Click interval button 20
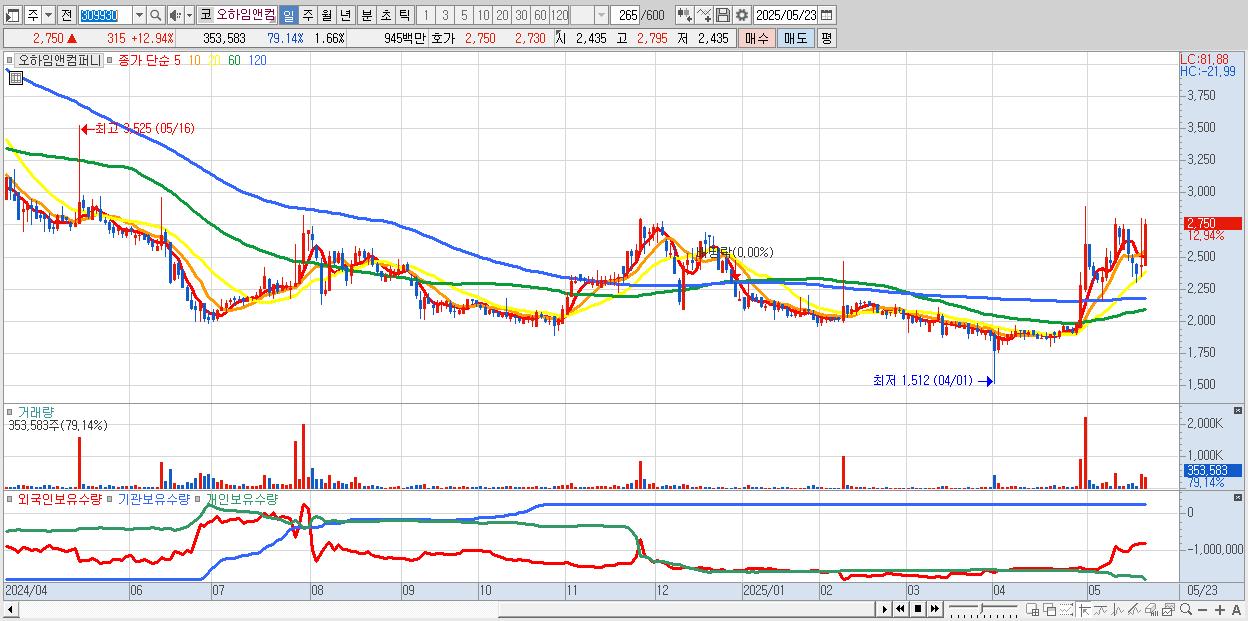Screen dimensions: 1248x621 [x=502, y=15]
